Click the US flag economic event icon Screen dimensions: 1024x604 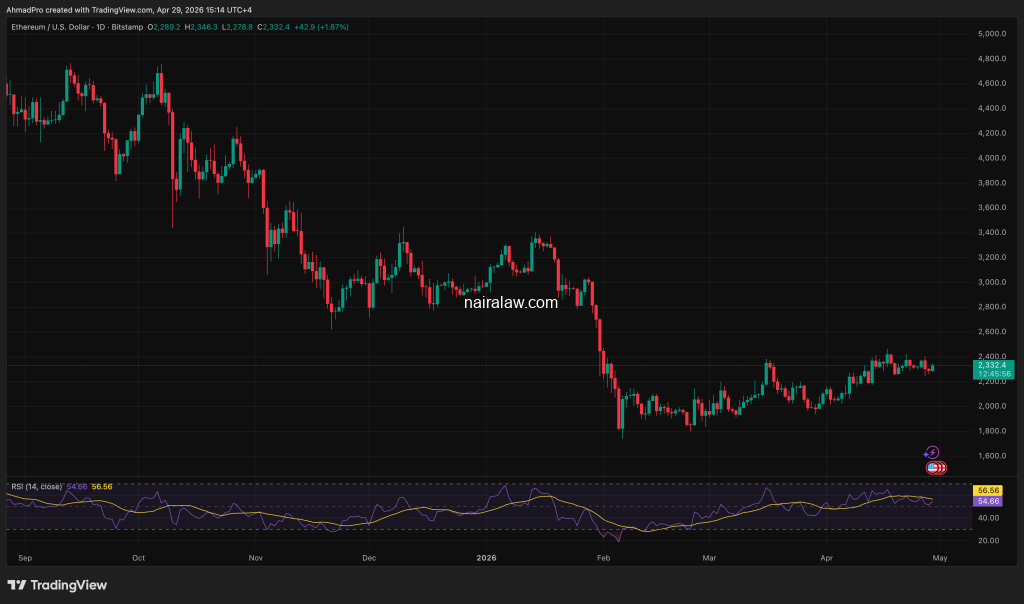(x=933, y=467)
